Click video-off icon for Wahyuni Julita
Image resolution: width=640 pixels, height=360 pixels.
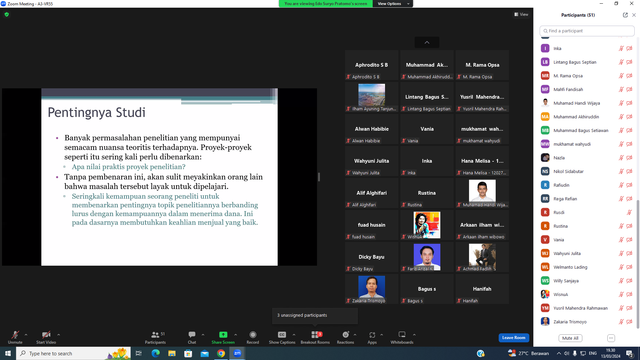(x=629, y=253)
